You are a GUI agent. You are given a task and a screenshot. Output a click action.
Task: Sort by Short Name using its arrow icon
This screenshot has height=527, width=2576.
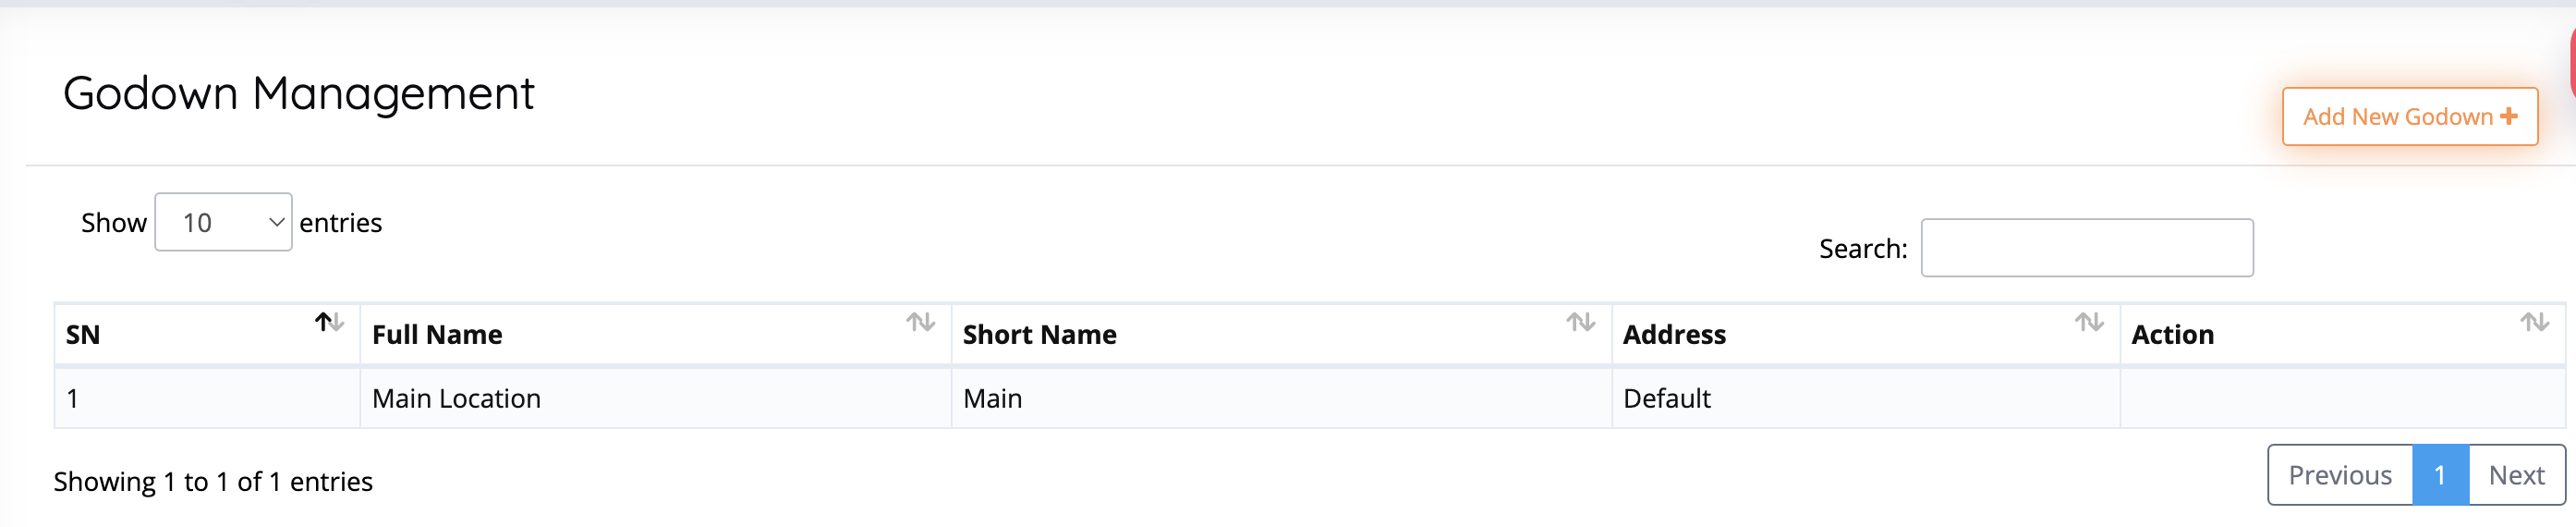(1580, 322)
